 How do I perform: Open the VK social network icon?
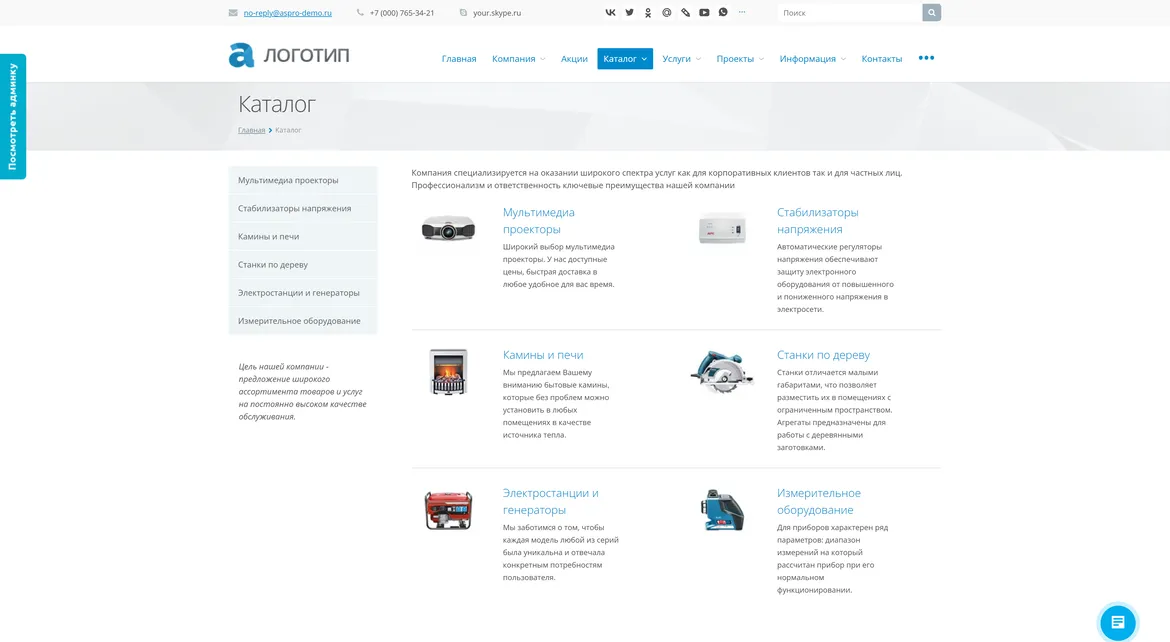coord(610,13)
